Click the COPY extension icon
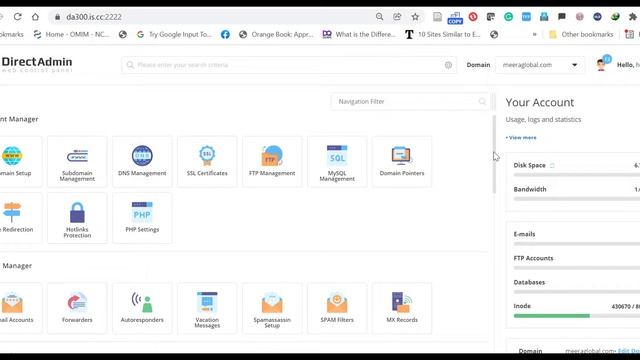640x360 pixels. coord(455,18)
